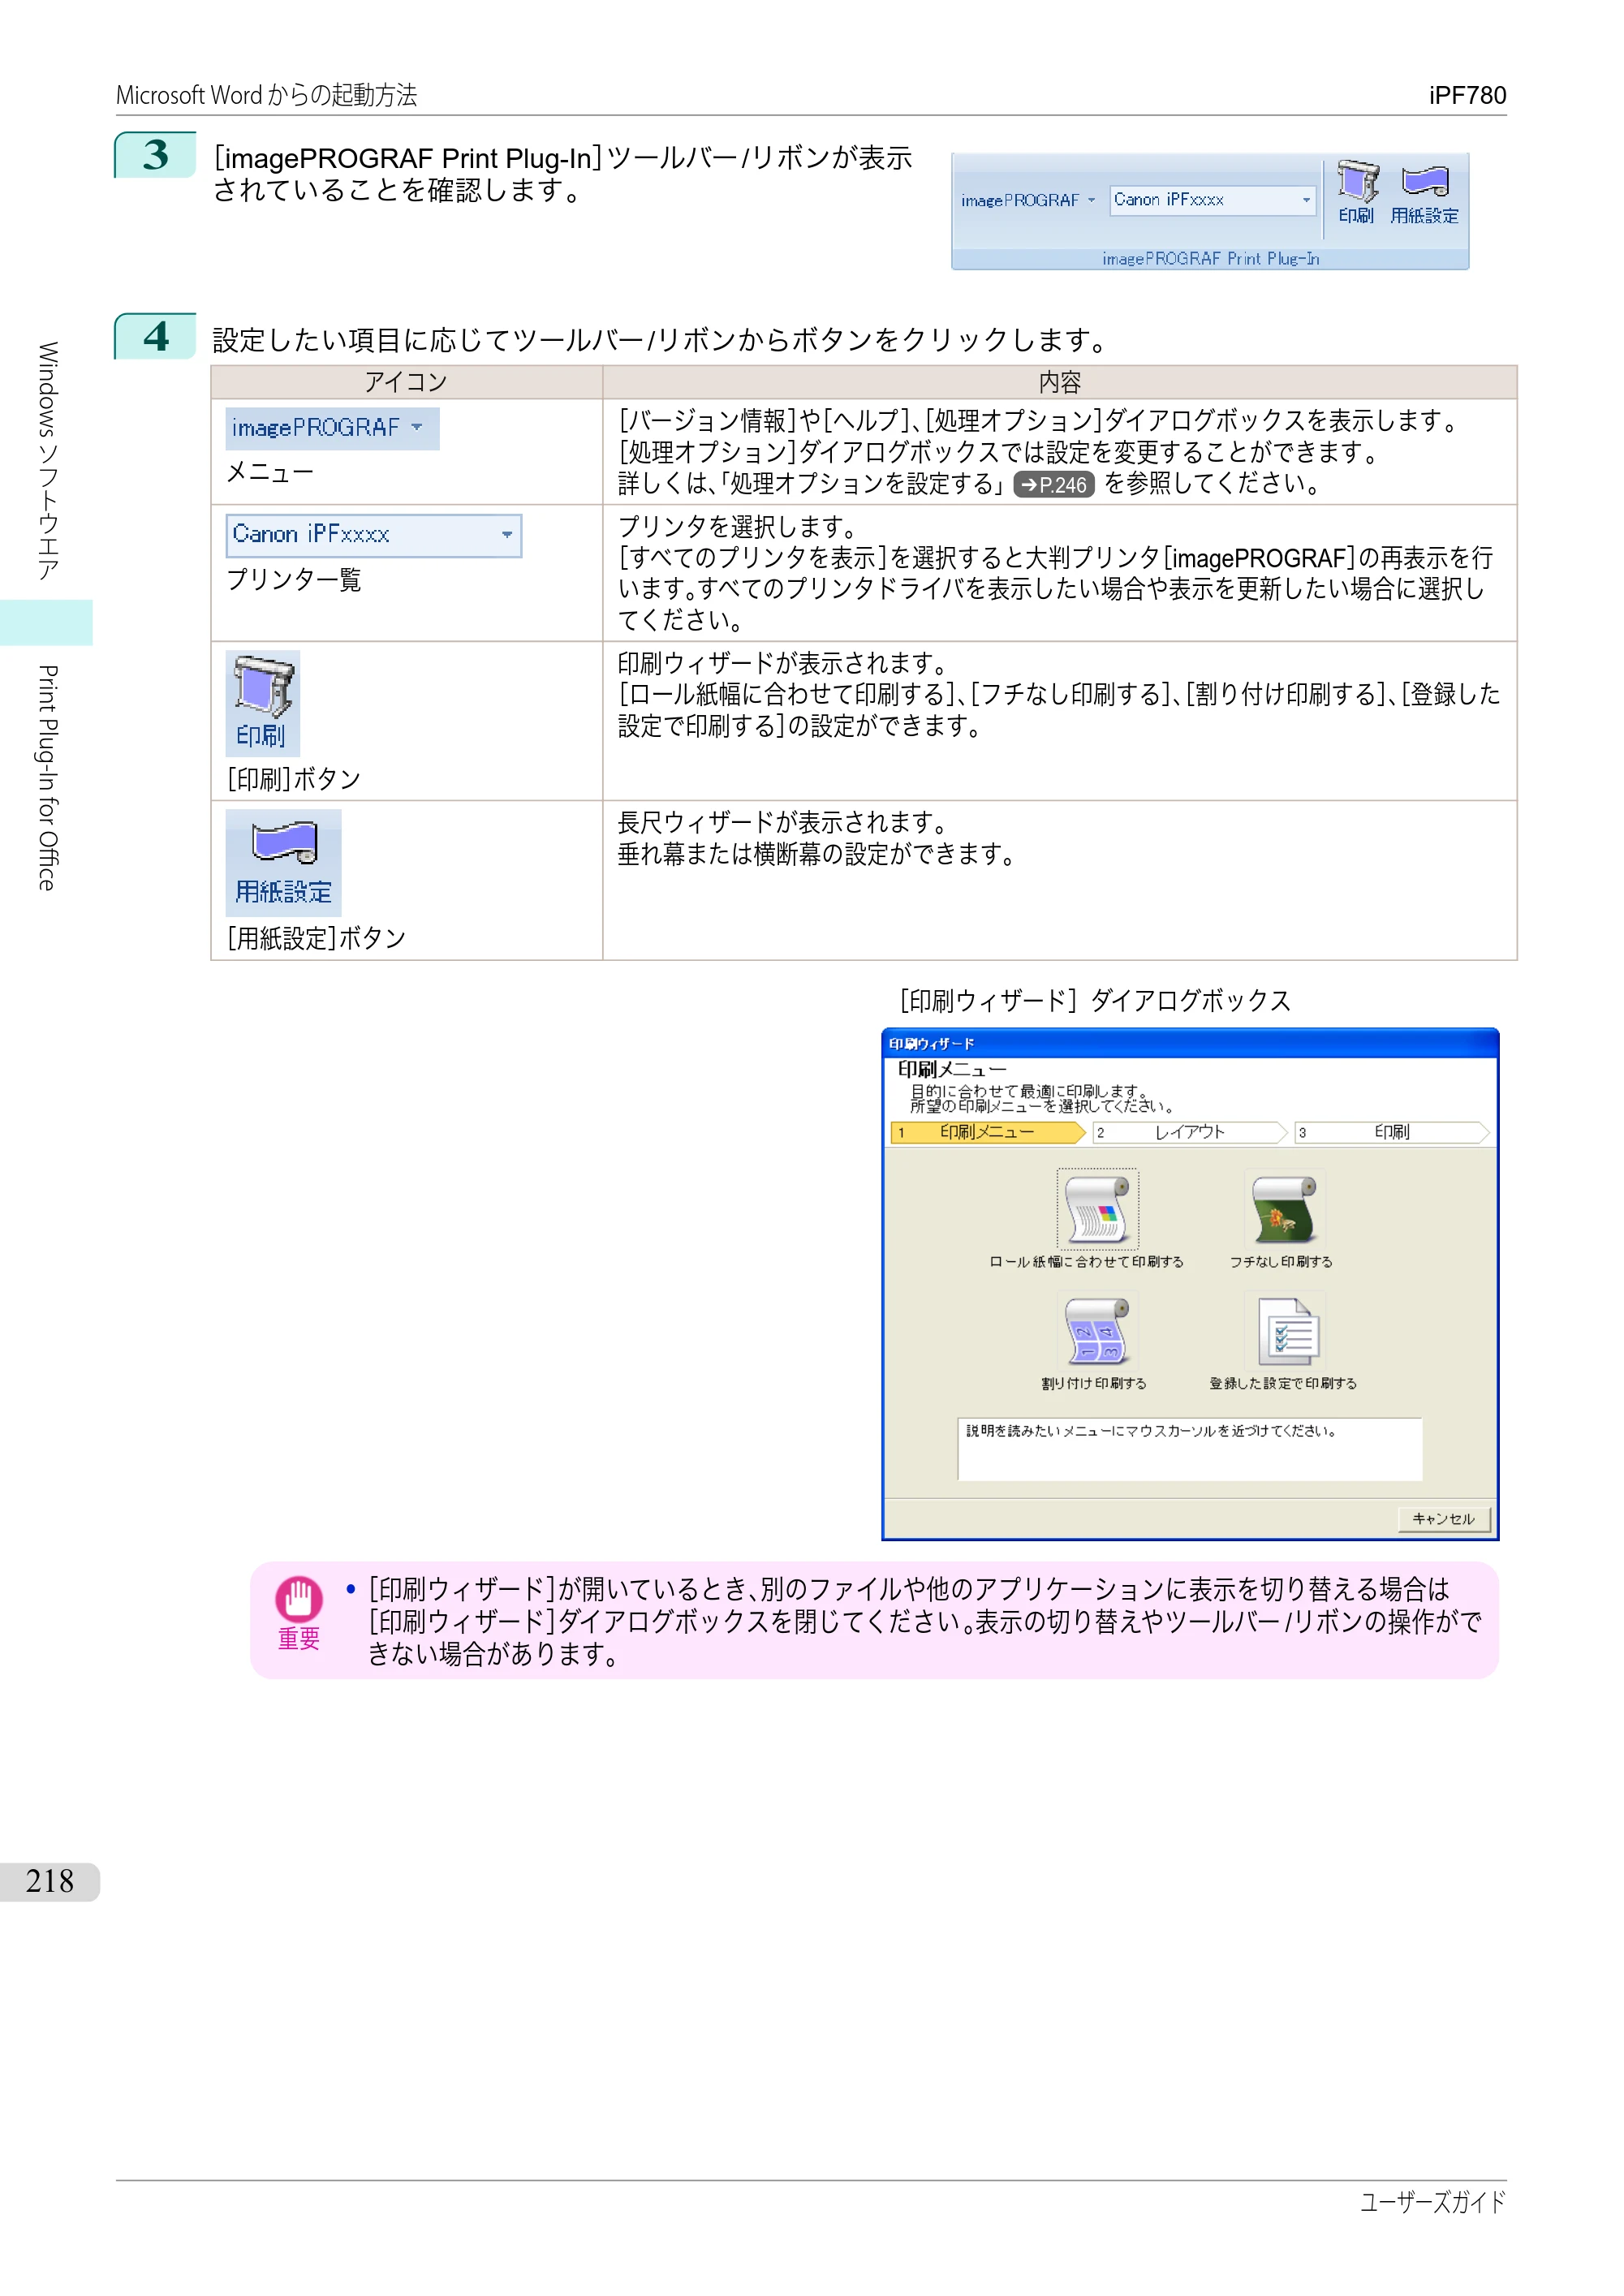Select フチなし印刷する icon in wizard

click(1284, 1208)
